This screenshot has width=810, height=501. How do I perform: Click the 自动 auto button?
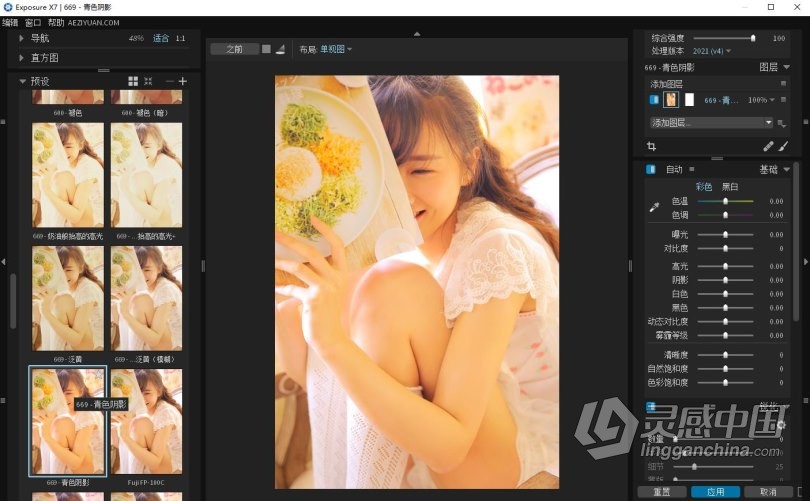coord(674,169)
